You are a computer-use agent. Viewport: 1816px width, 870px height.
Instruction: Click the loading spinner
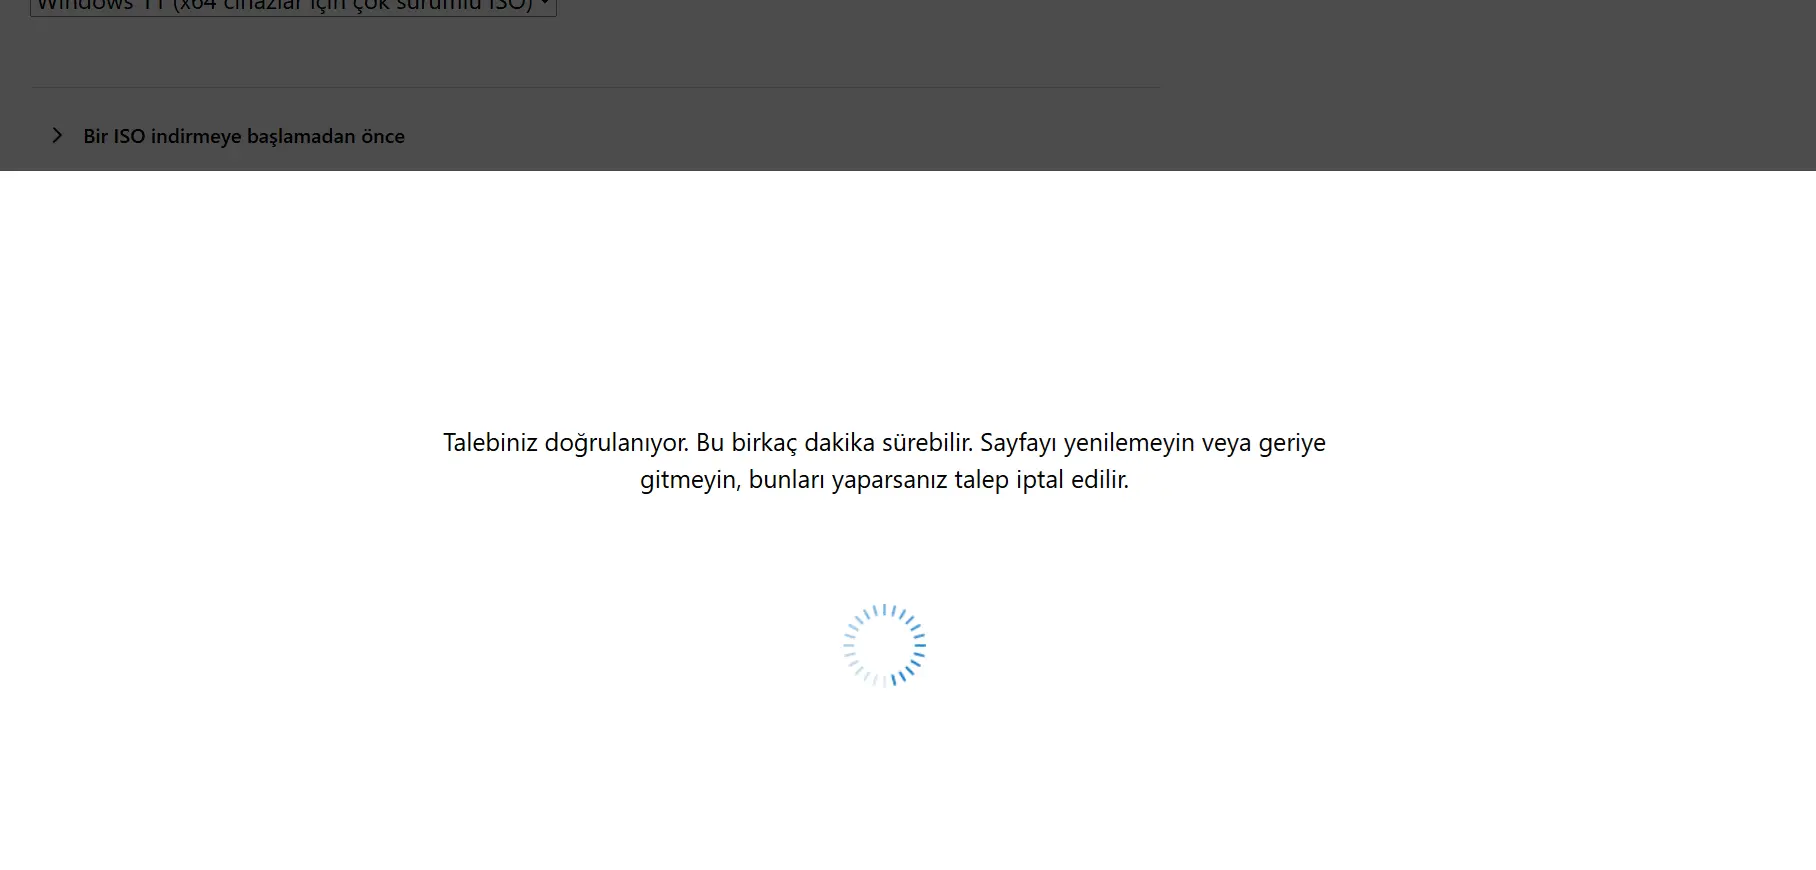(884, 645)
